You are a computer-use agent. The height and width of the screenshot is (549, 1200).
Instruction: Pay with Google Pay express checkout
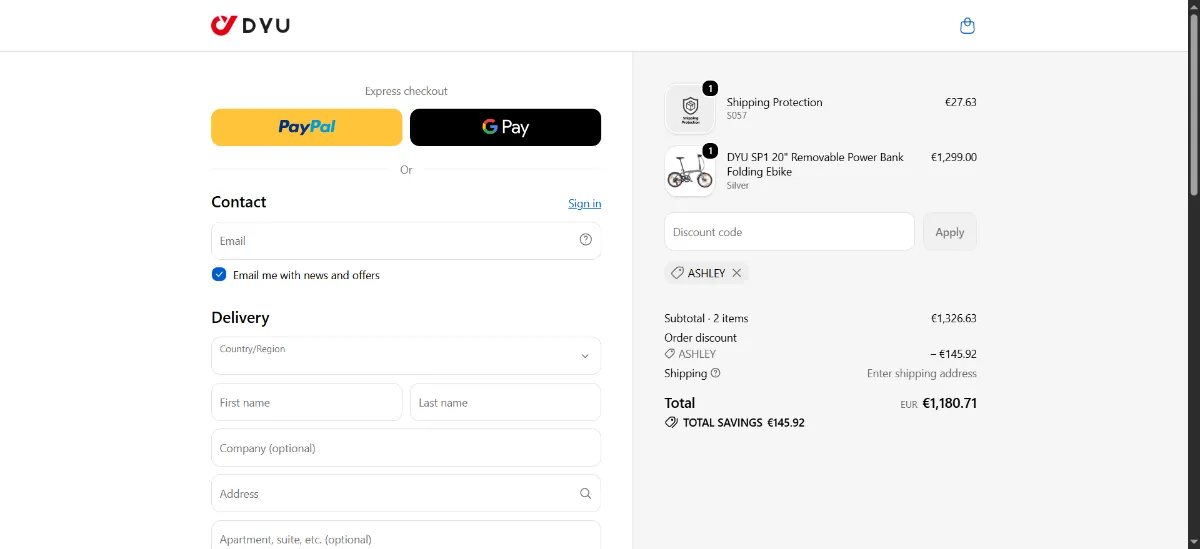(x=505, y=127)
